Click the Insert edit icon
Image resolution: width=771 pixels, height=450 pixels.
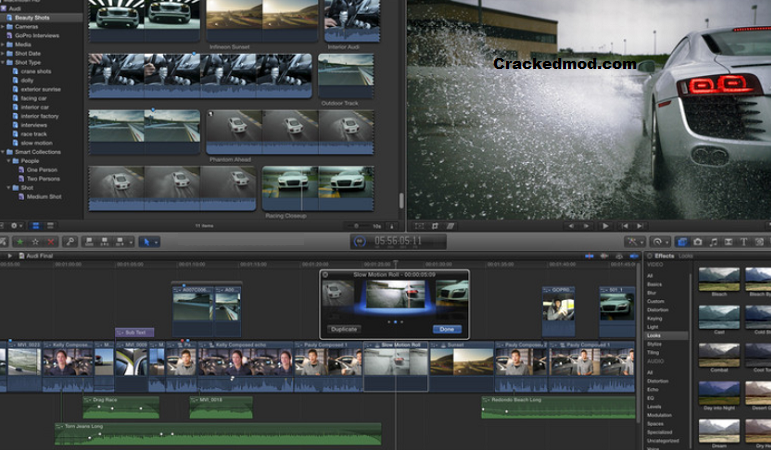[x=104, y=241]
